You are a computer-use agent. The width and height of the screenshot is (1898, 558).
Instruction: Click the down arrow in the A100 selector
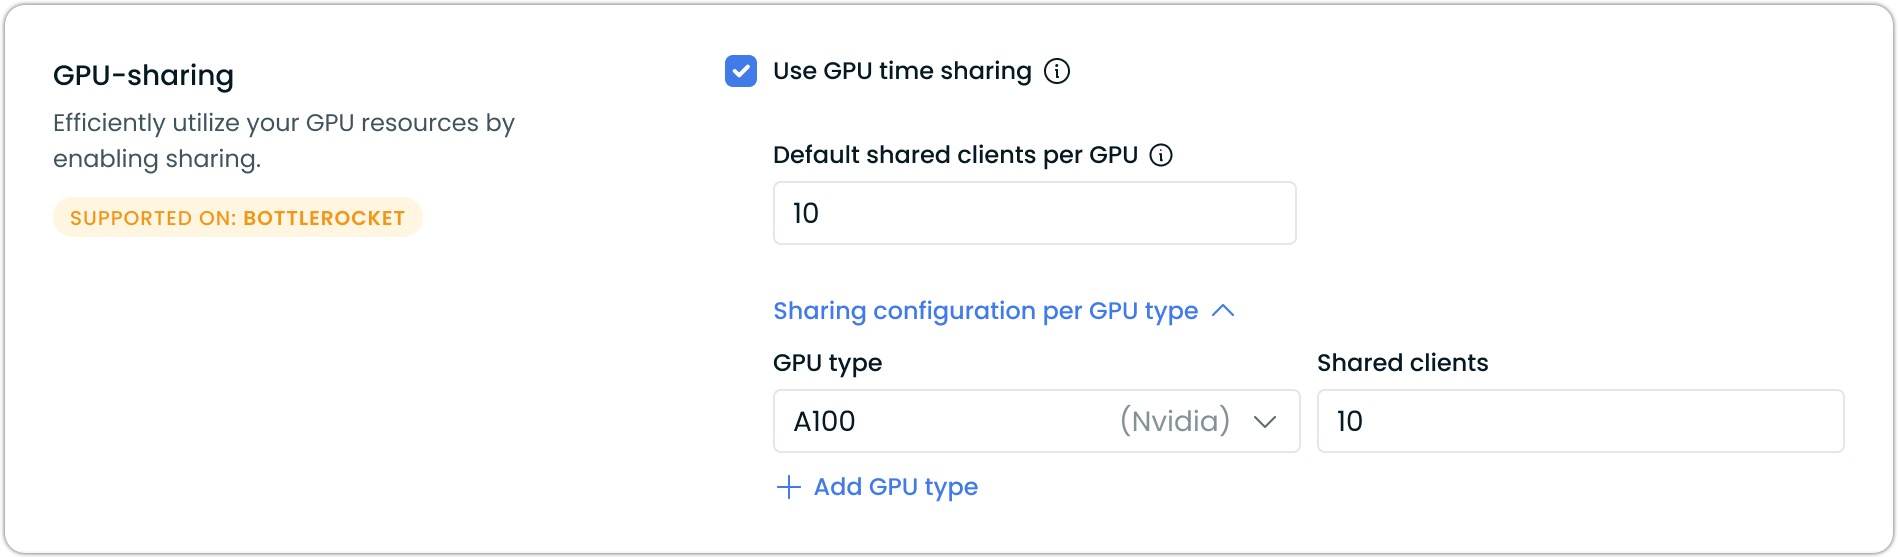pos(1265,422)
